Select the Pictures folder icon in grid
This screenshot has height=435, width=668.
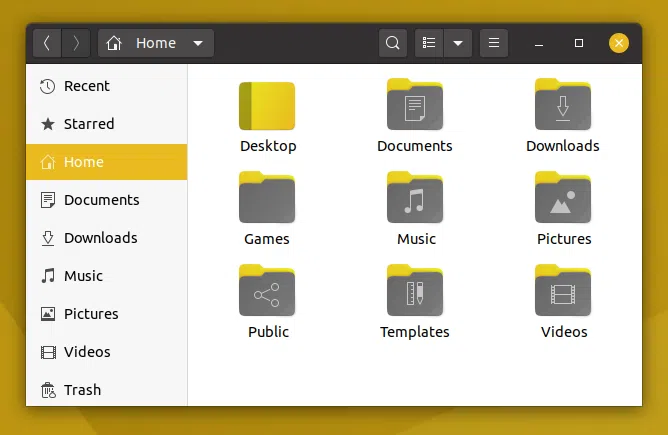pyautogui.click(x=563, y=198)
